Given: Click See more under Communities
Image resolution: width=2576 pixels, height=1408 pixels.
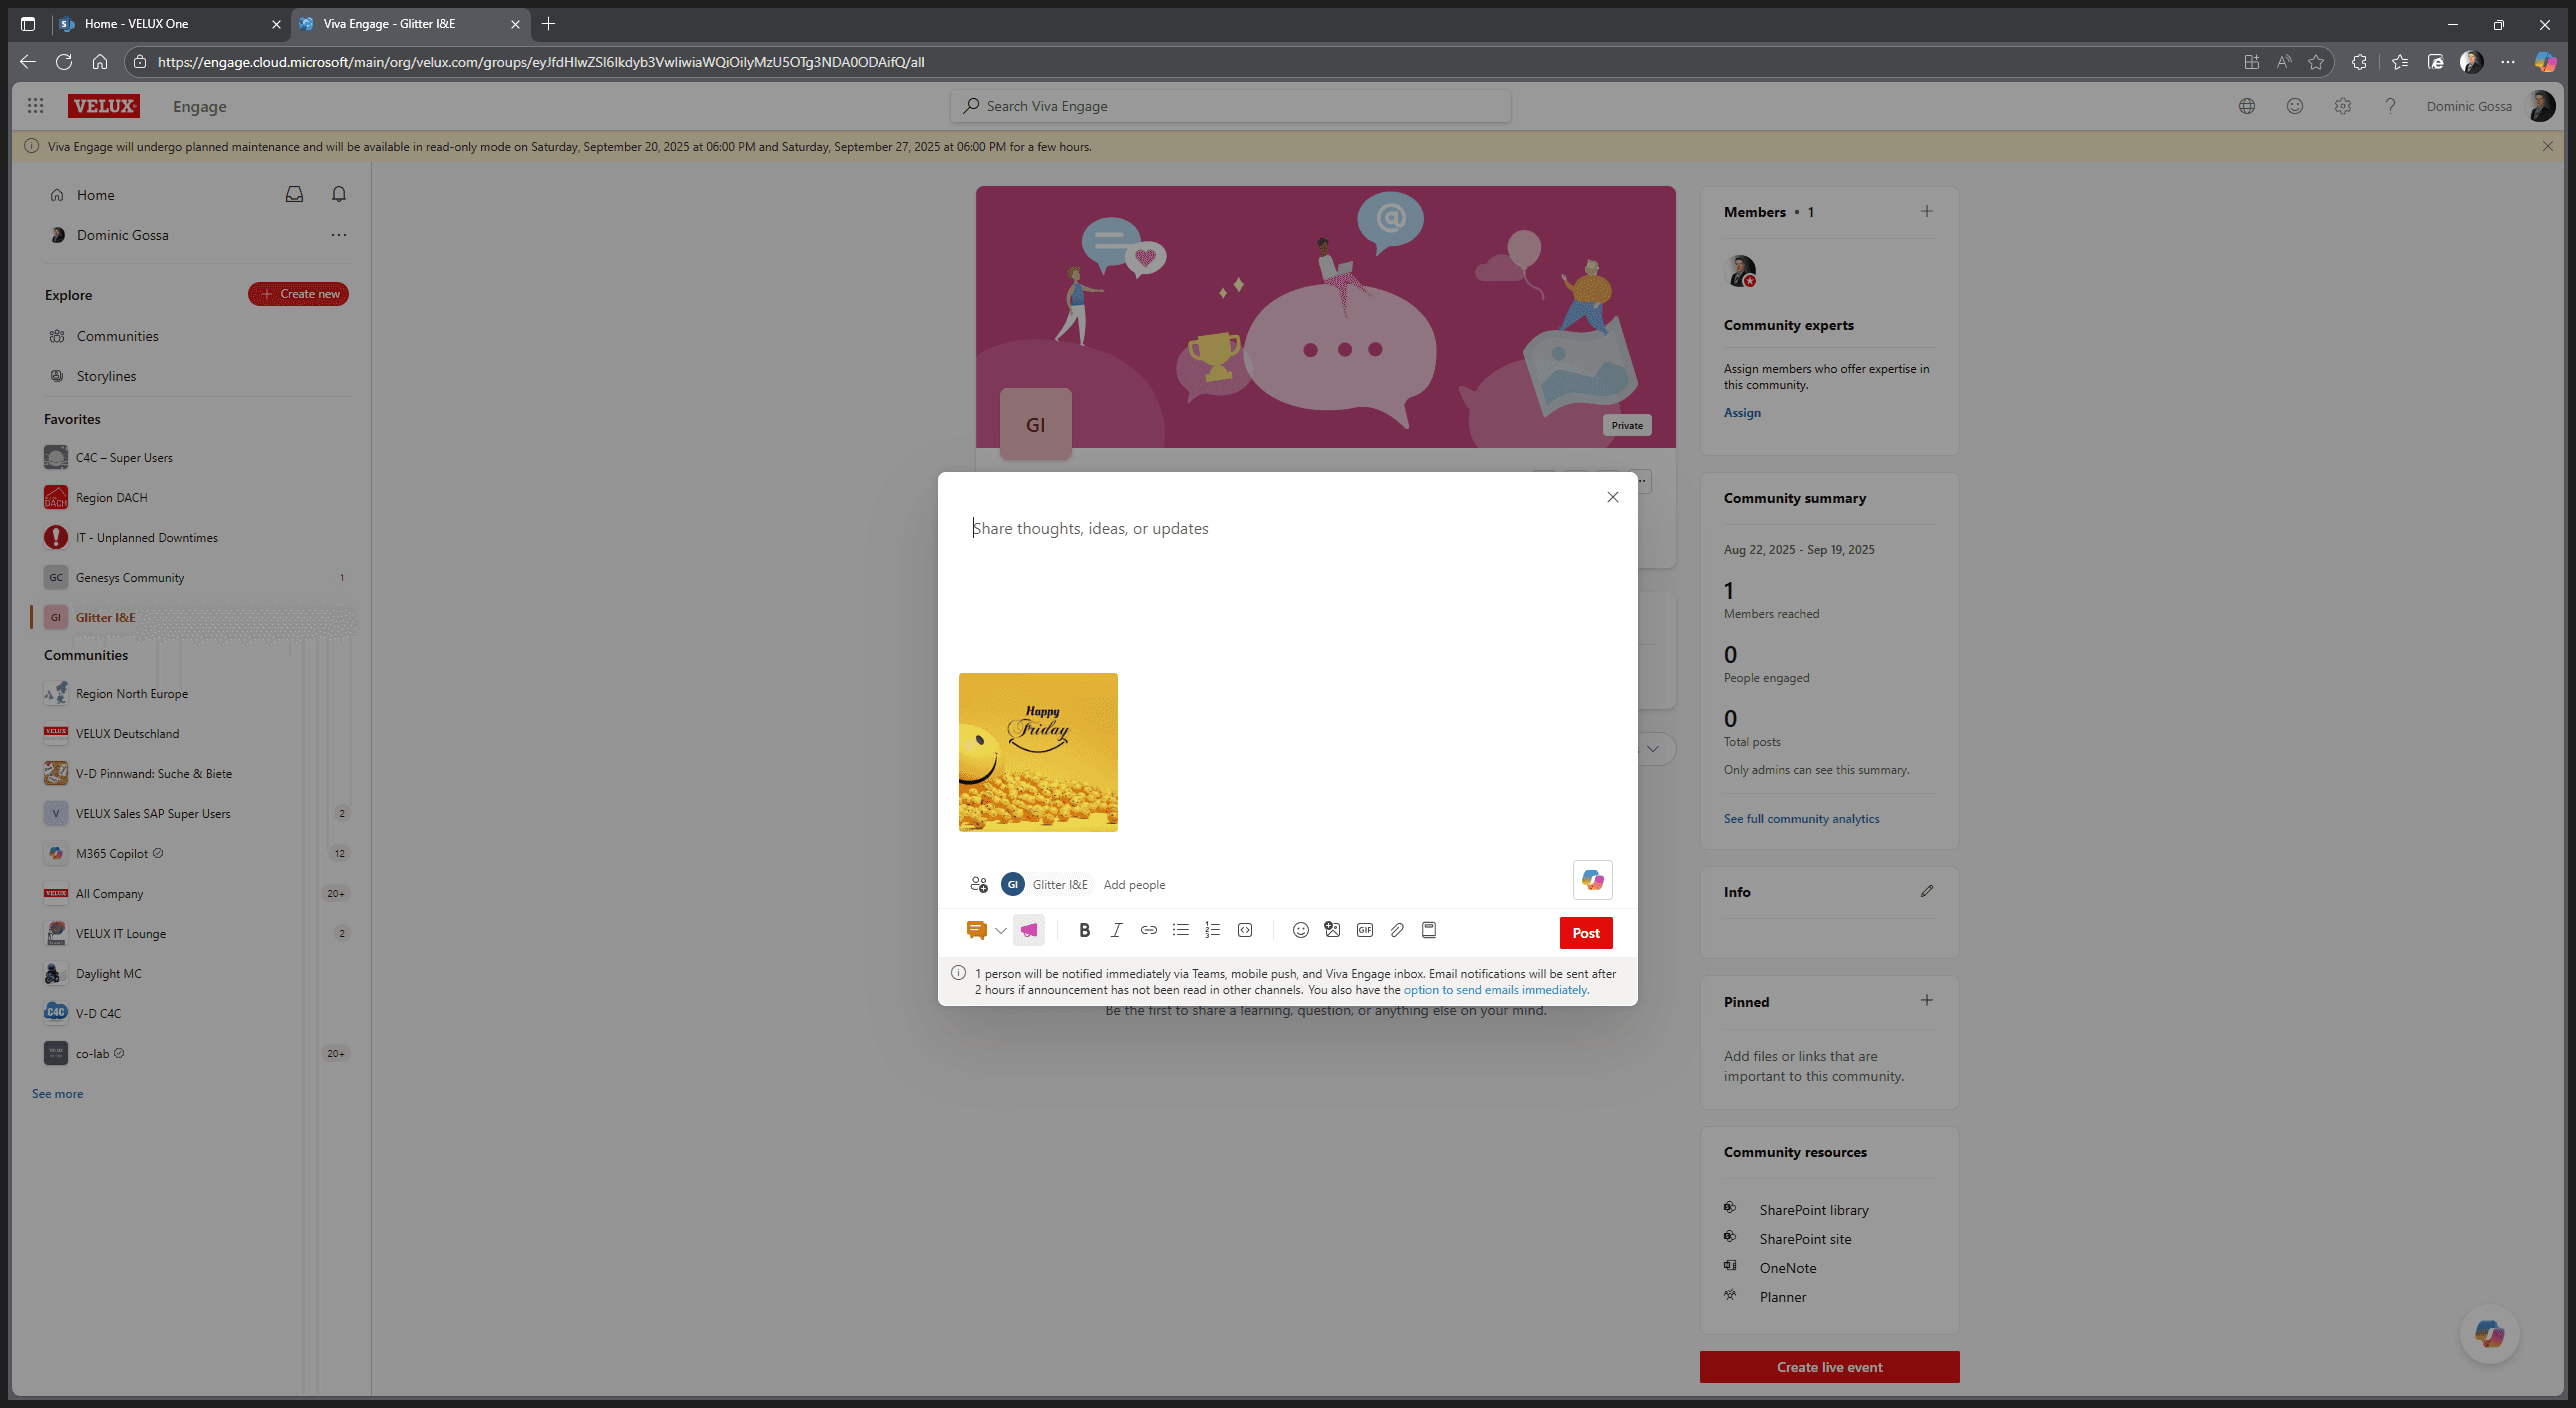Looking at the screenshot, I should pyautogui.click(x=57, y=1094).
